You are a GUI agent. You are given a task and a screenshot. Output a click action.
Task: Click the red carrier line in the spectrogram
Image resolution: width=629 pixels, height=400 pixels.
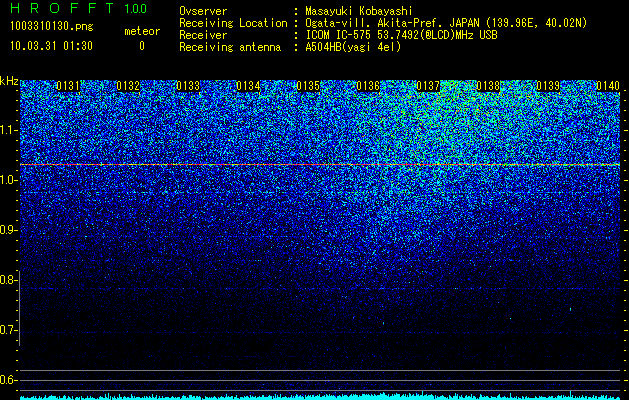320,164
